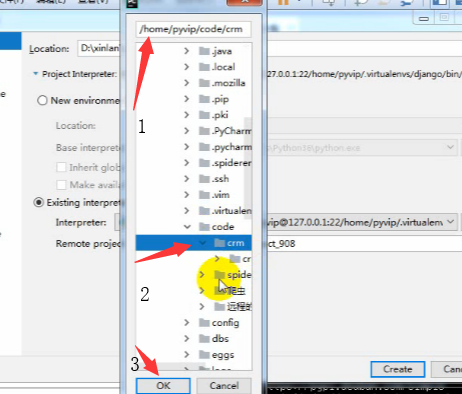Select the .pki folder name
Image resolution: width=462 pixels, height=394 pixels.
(220, 115)
